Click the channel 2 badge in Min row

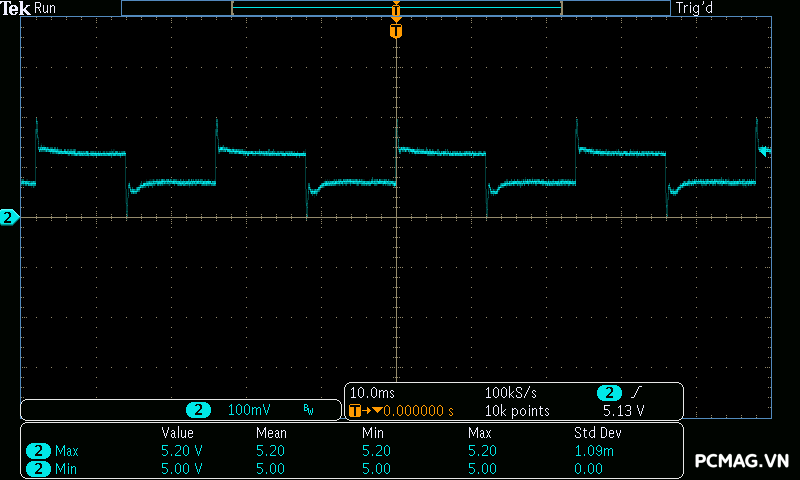click(x=38, y=468)
